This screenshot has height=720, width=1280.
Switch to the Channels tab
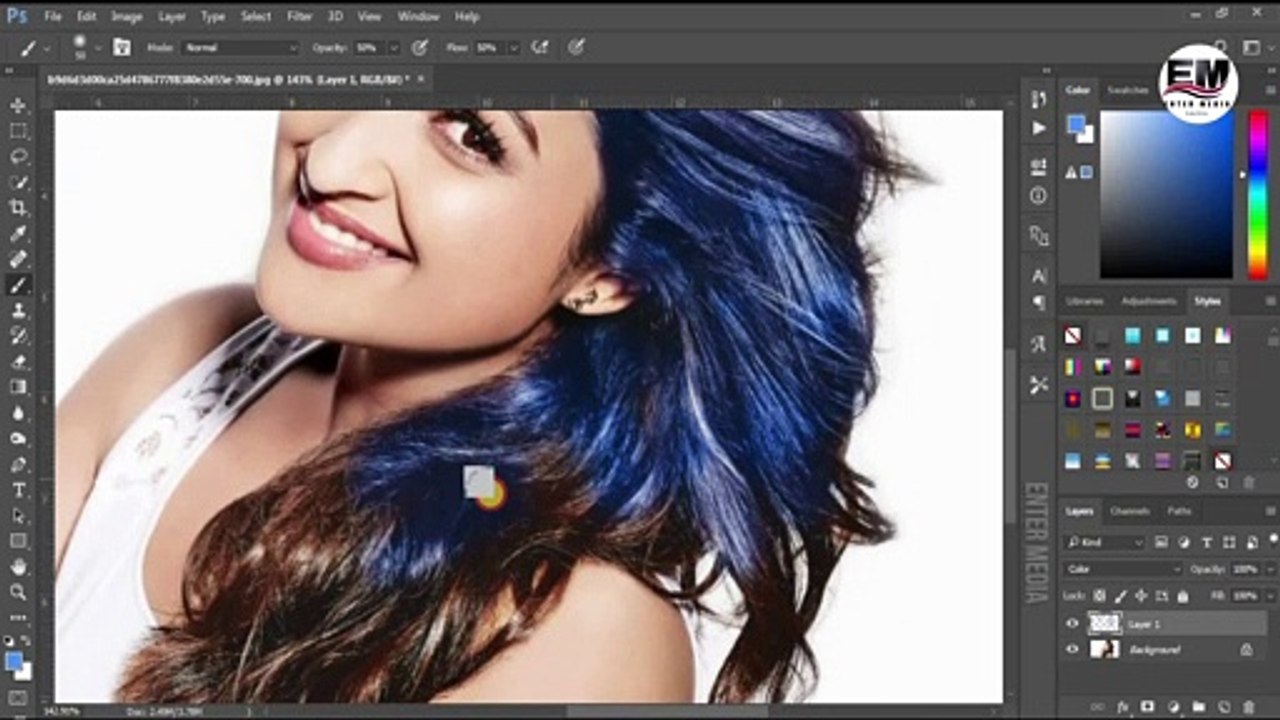(x=1130, y=511)
